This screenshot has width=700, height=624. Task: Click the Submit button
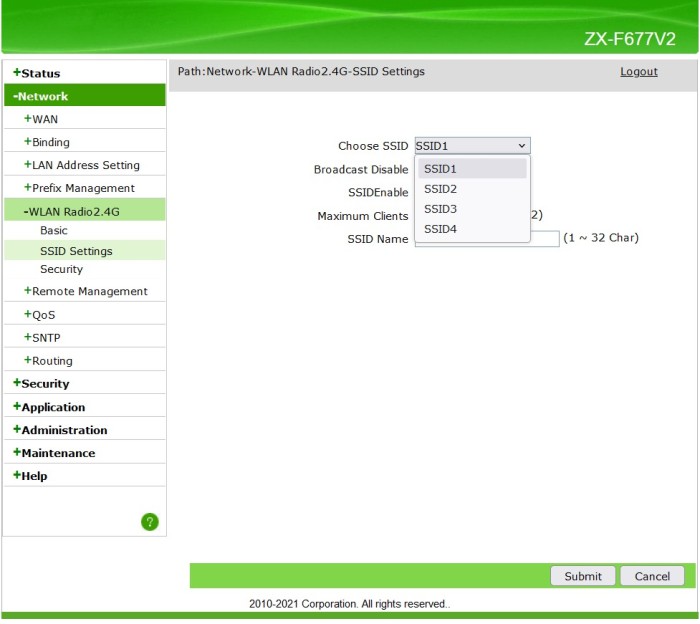[x=583, y=576]
